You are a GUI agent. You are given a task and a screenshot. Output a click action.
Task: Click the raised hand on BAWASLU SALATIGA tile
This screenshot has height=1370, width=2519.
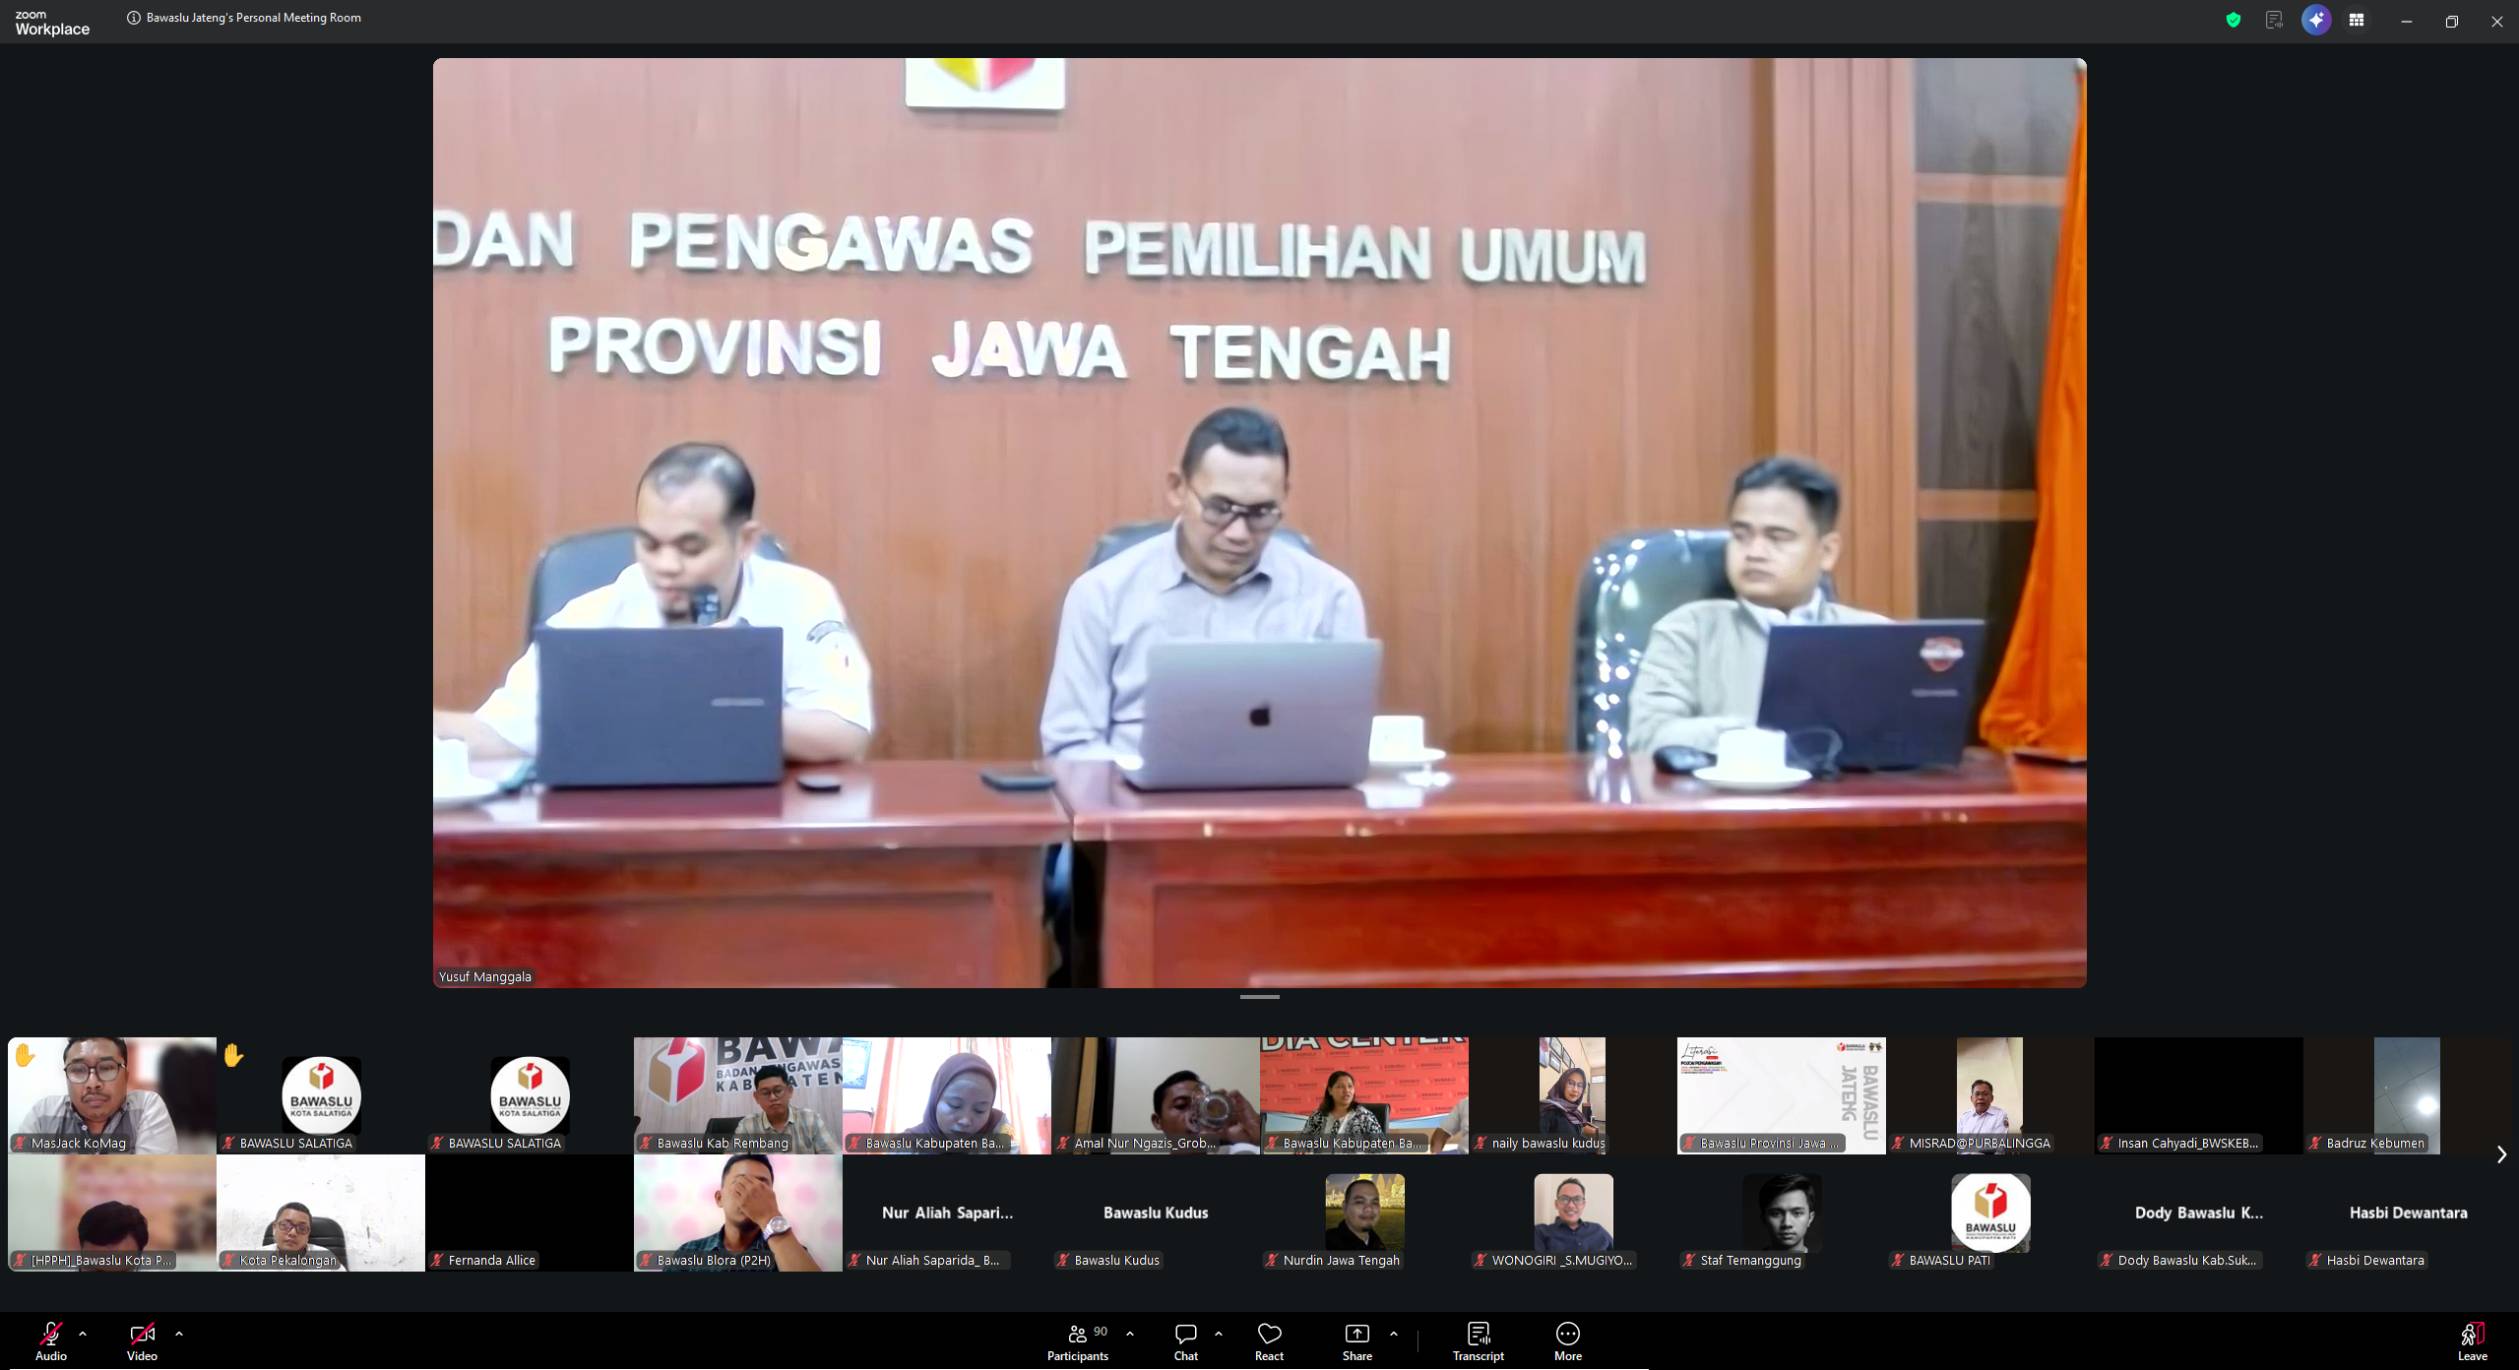click(x=233, y=1055)
